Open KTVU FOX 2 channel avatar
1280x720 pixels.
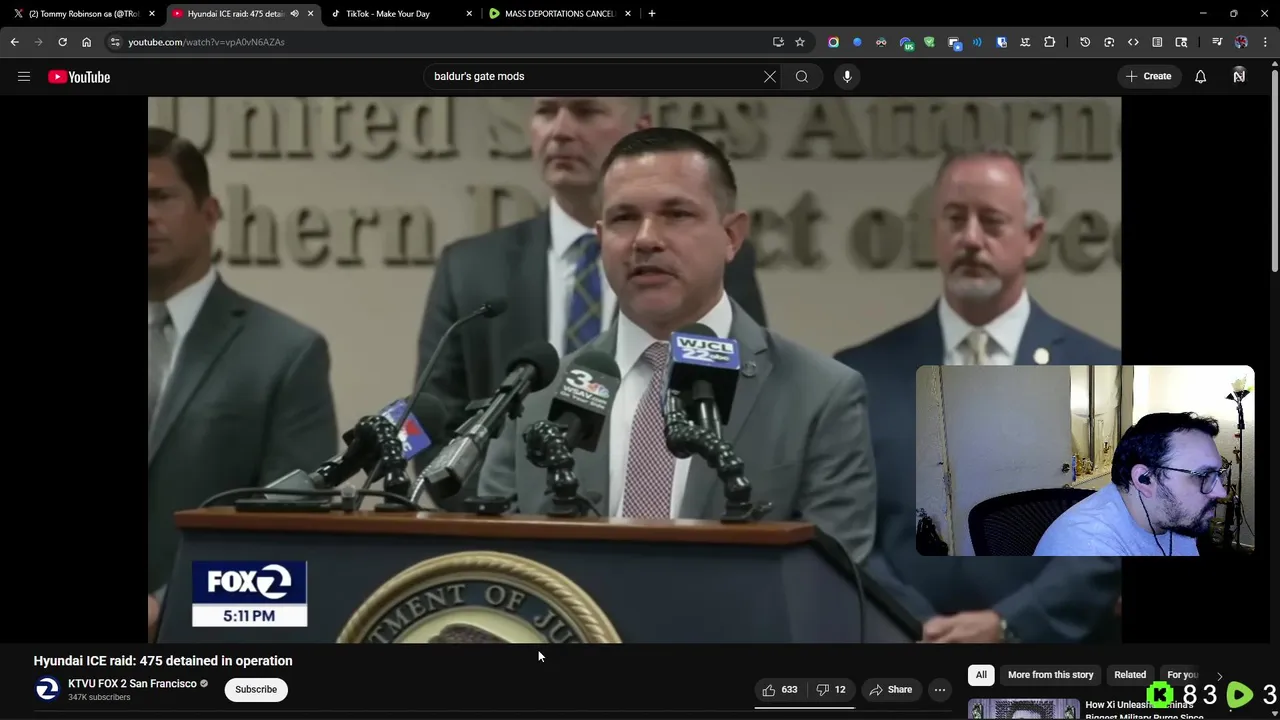47,689
